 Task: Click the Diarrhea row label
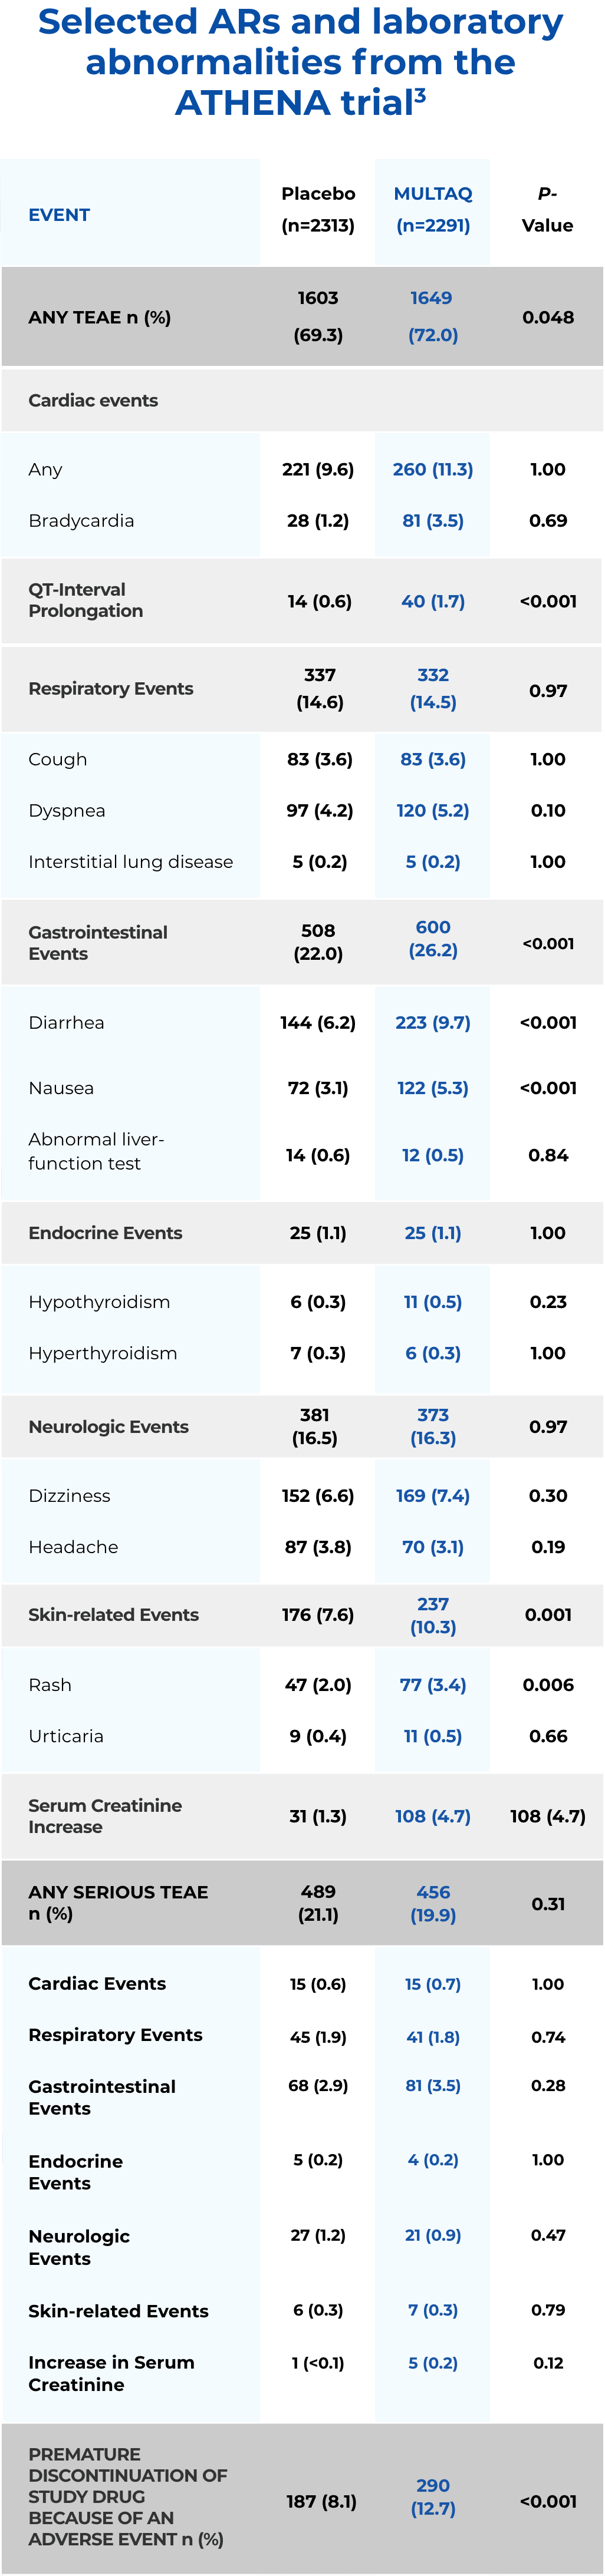click(66, 1022)
